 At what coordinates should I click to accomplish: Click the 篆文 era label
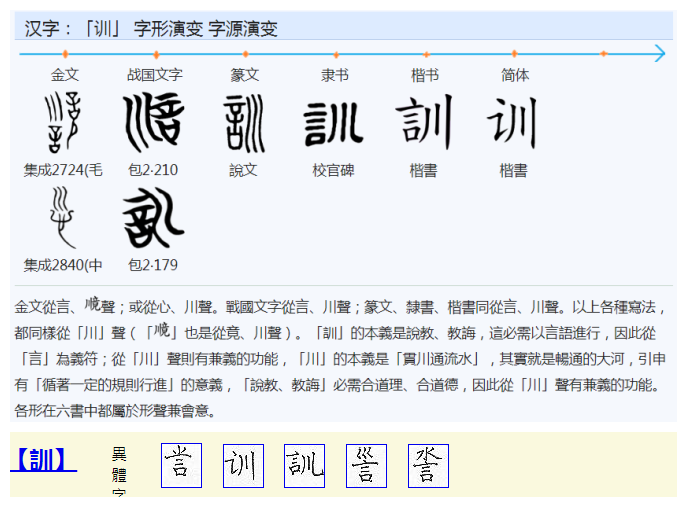coord(245,75)
